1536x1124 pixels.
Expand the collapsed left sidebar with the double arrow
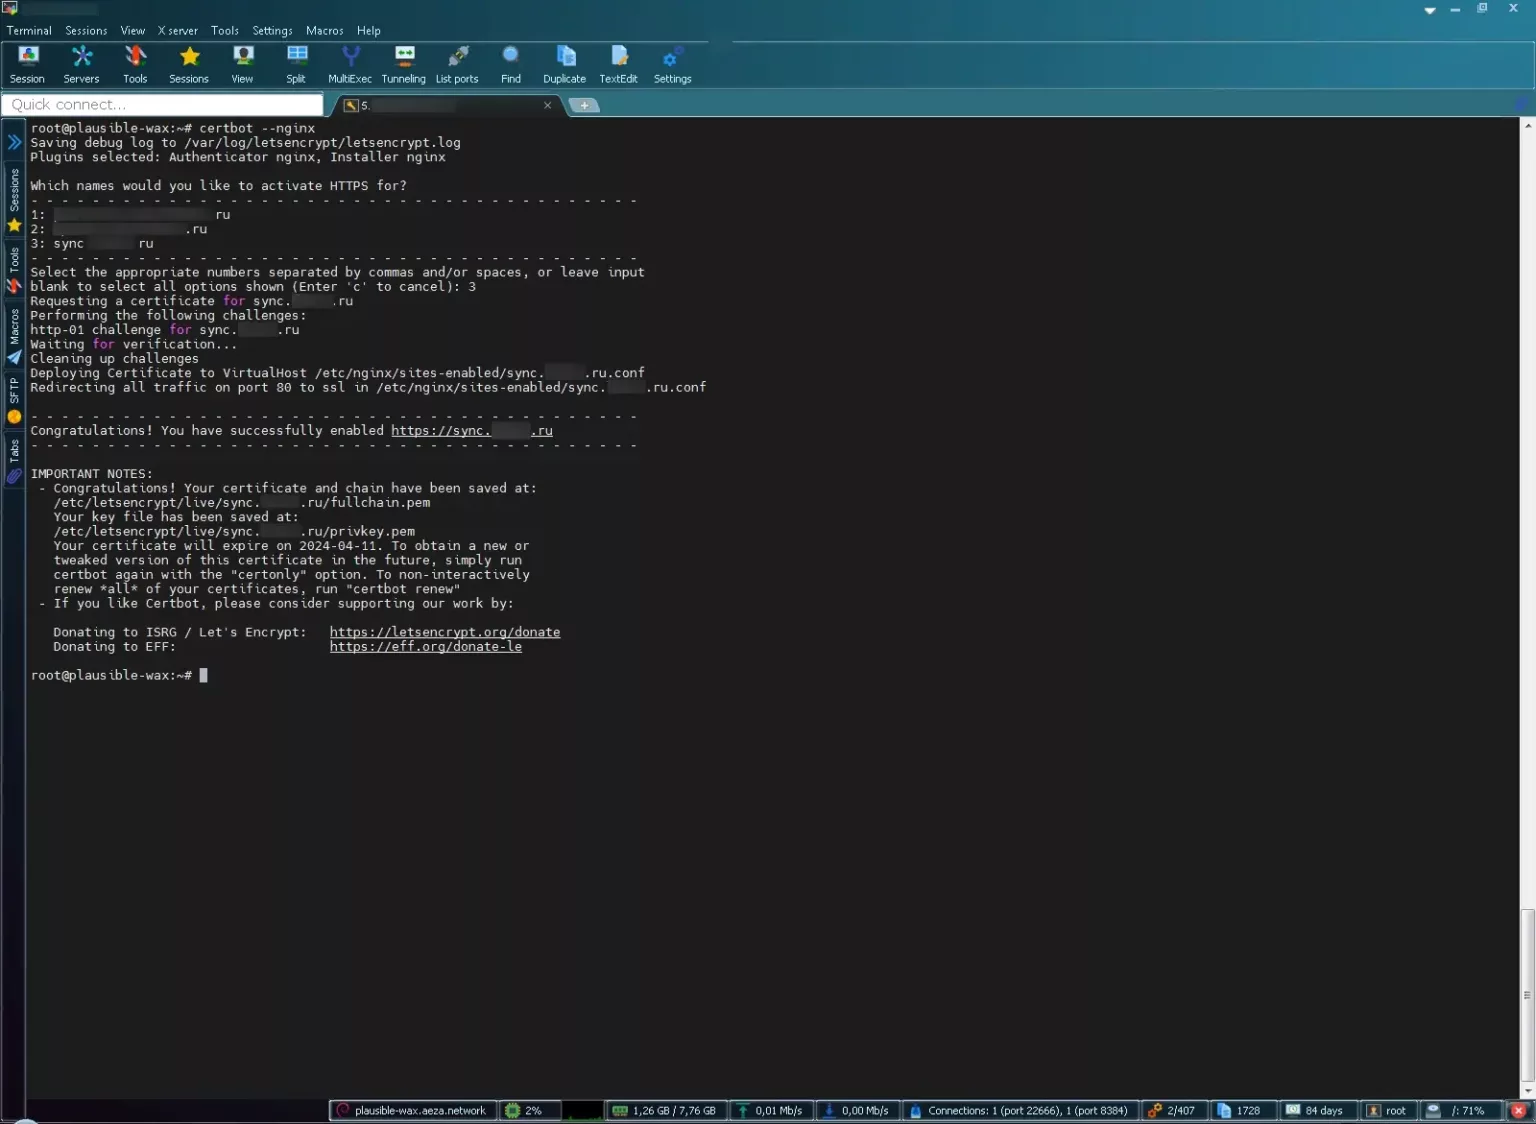[14, 142]
